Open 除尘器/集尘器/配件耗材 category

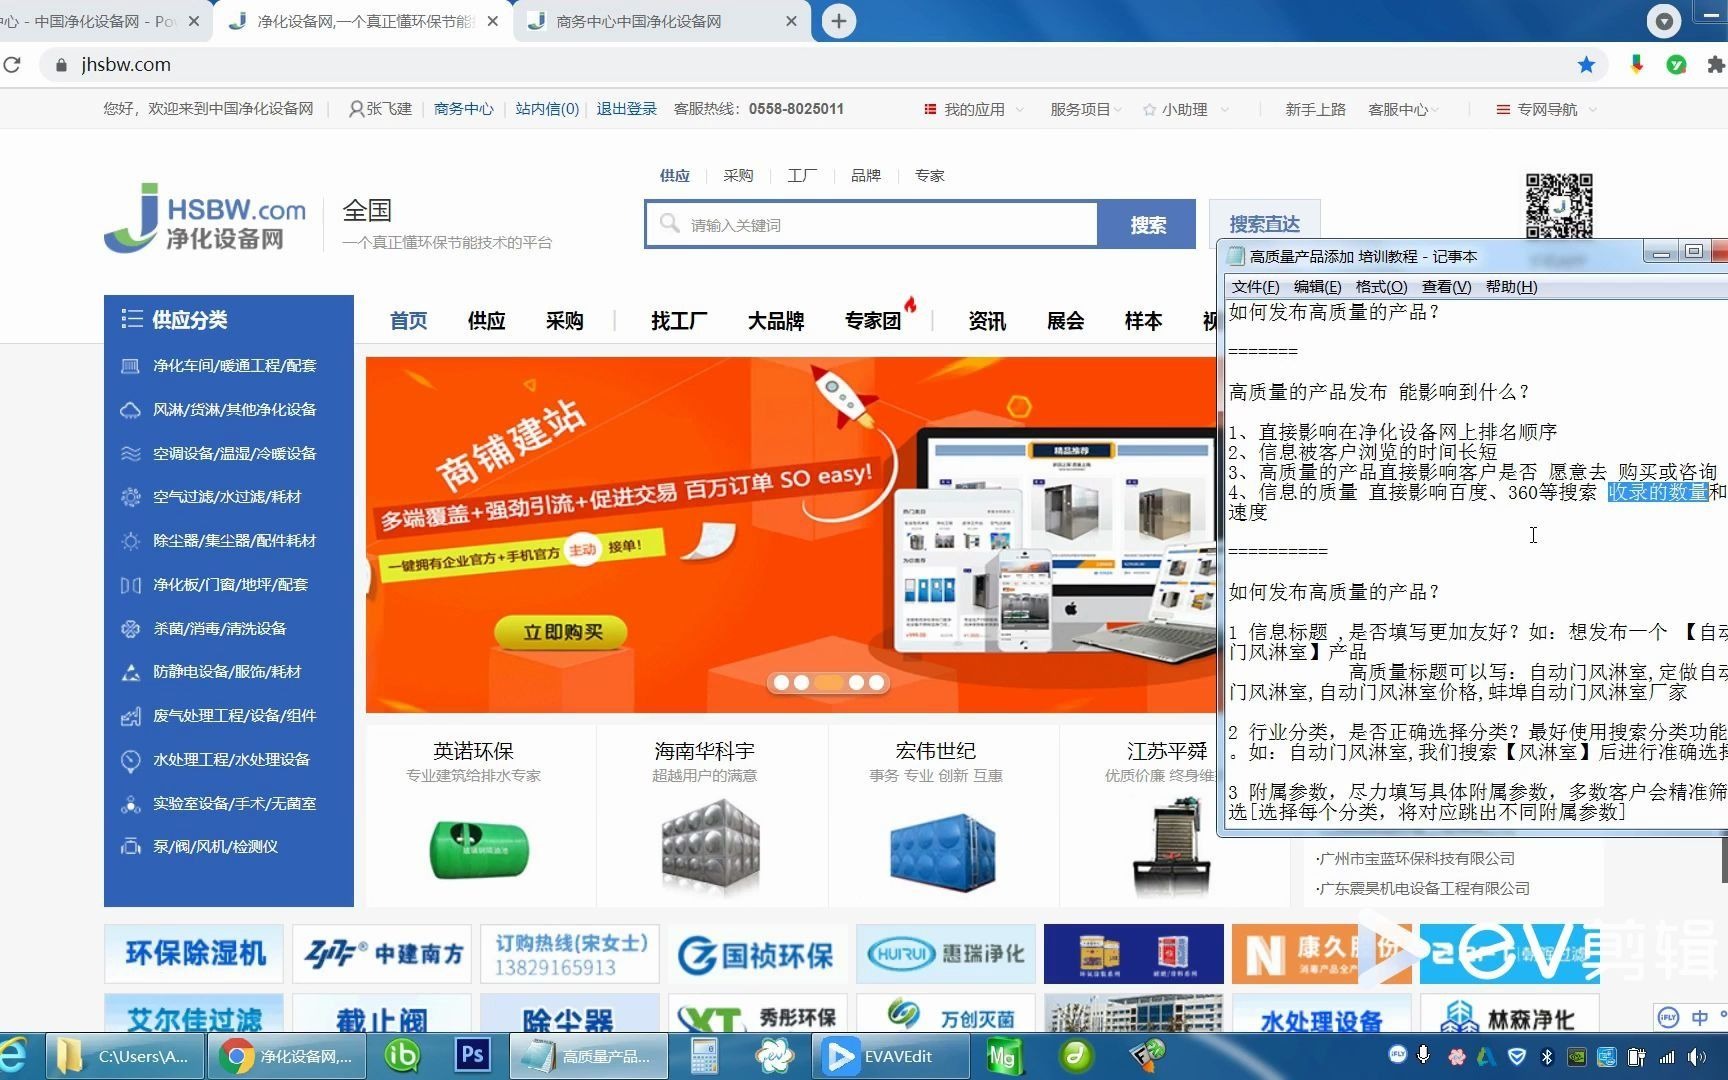pyautogui.click(x=234, y=541)
